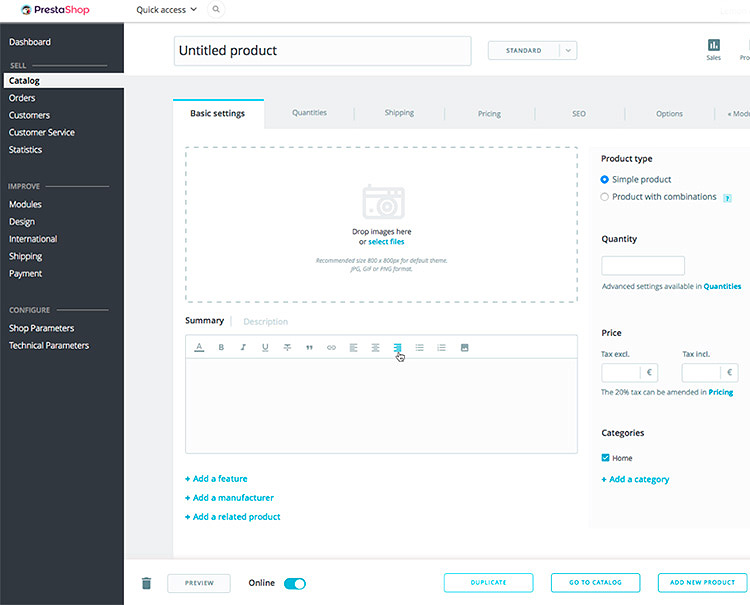
Task: Apply underline formatting in the editor
Action: pos(265,348)
